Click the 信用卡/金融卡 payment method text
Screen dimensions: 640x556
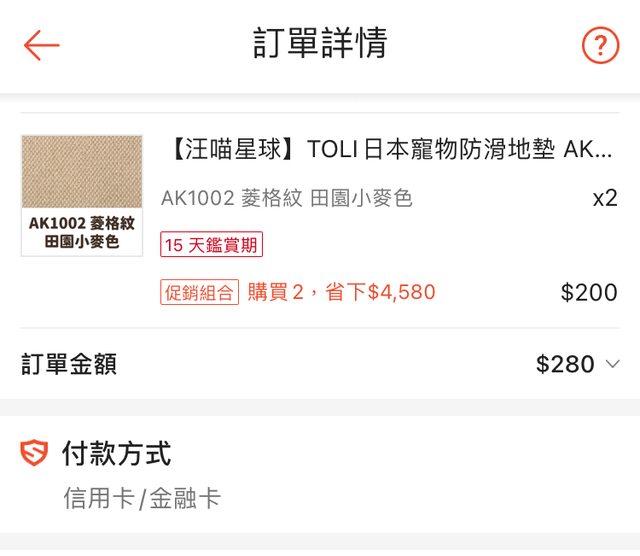(x=141, y=498)
